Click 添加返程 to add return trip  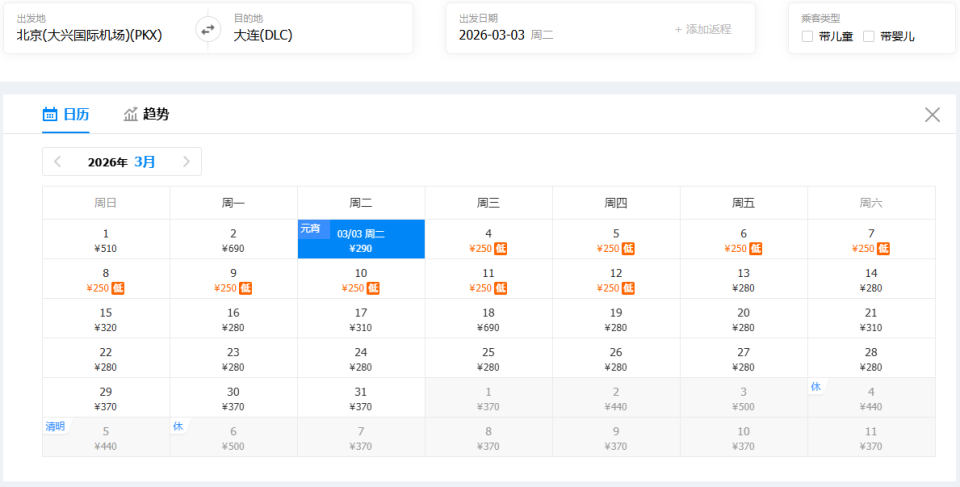coord(703,29)
